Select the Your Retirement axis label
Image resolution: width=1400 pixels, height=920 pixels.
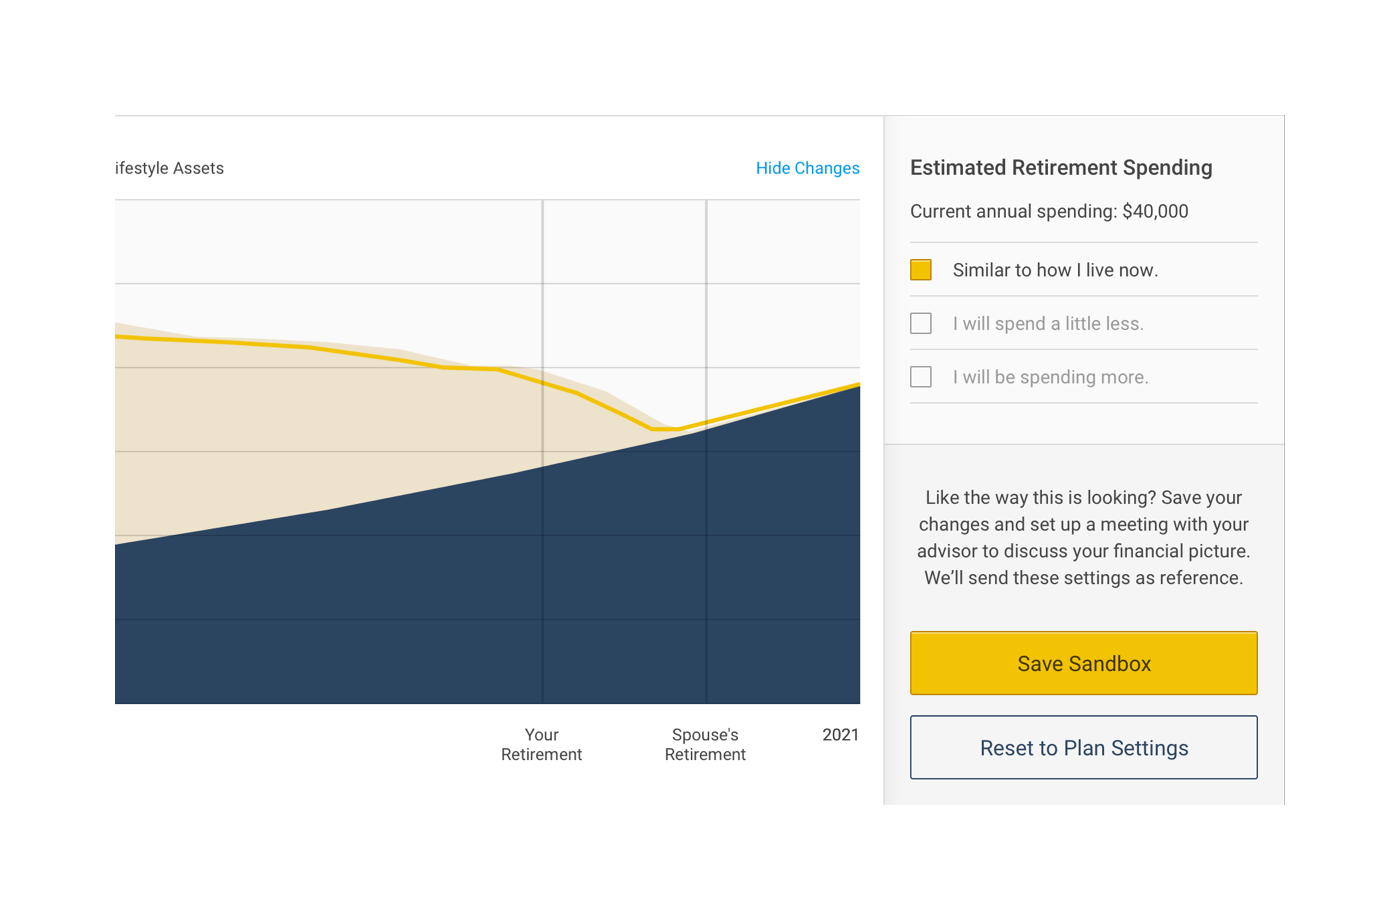[x=541, y=745]
